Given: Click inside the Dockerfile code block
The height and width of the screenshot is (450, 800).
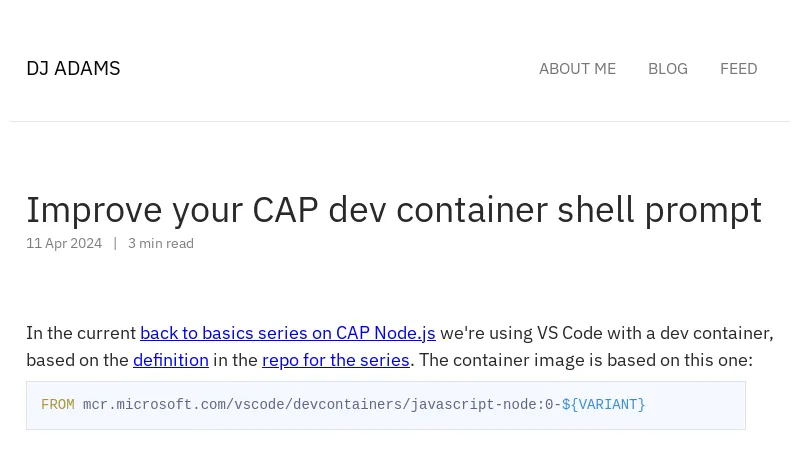Looking at the screenshot, I should coord(386,405).
